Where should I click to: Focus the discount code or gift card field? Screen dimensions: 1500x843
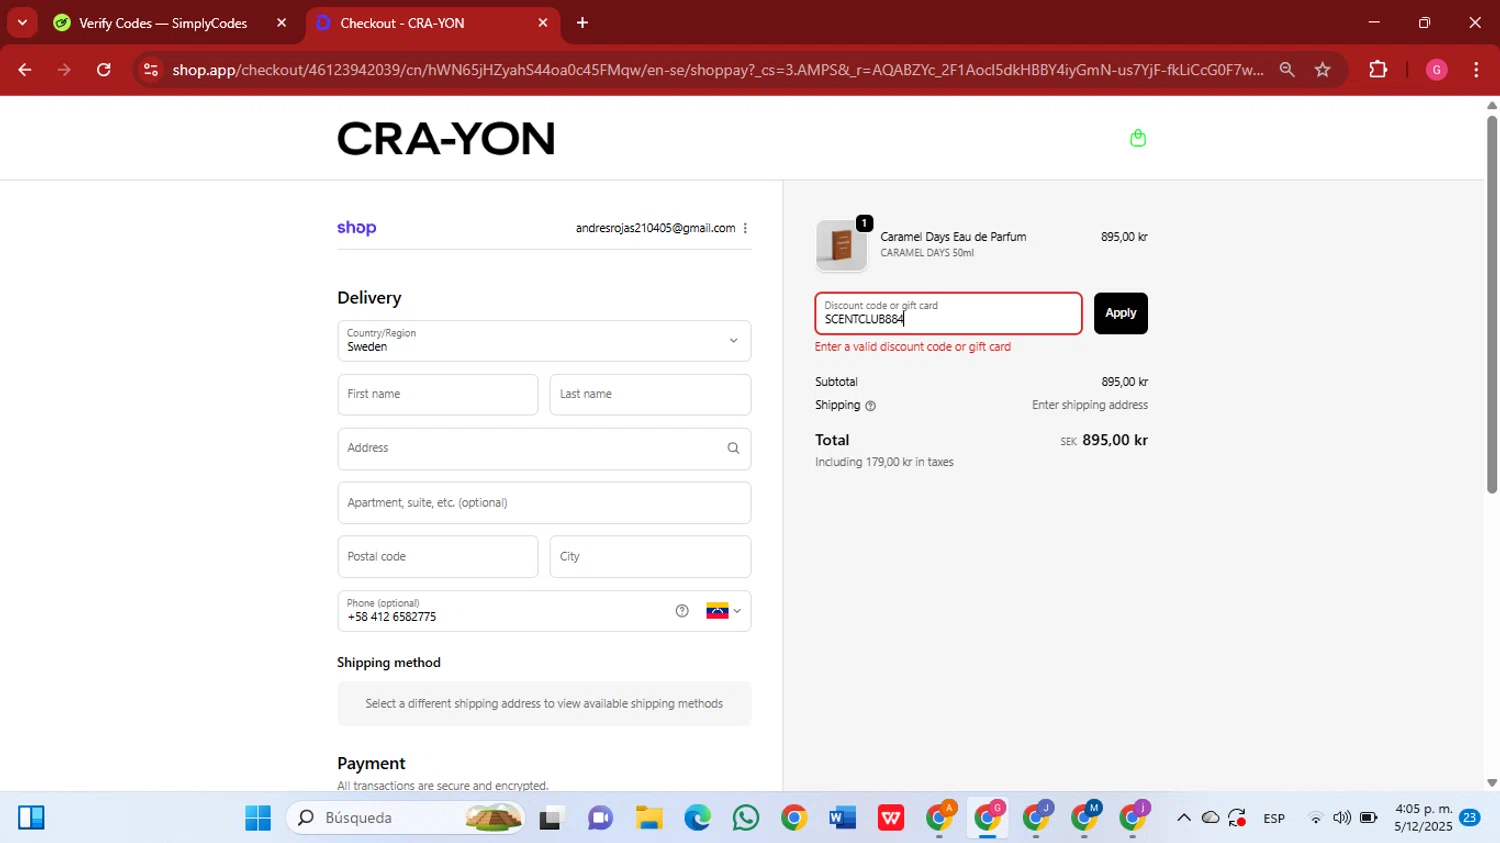(x=948, y=313)
